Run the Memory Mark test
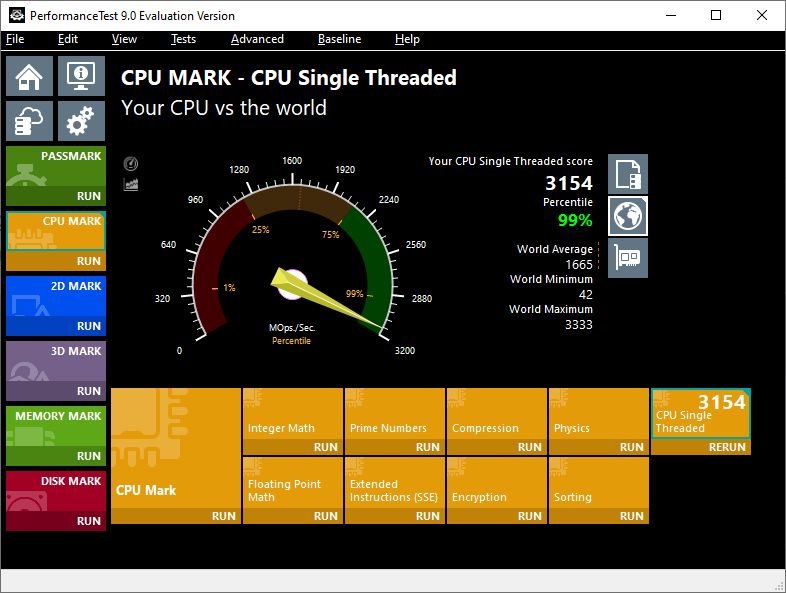Screen dimensions: 786x593 tap(56, 456)
